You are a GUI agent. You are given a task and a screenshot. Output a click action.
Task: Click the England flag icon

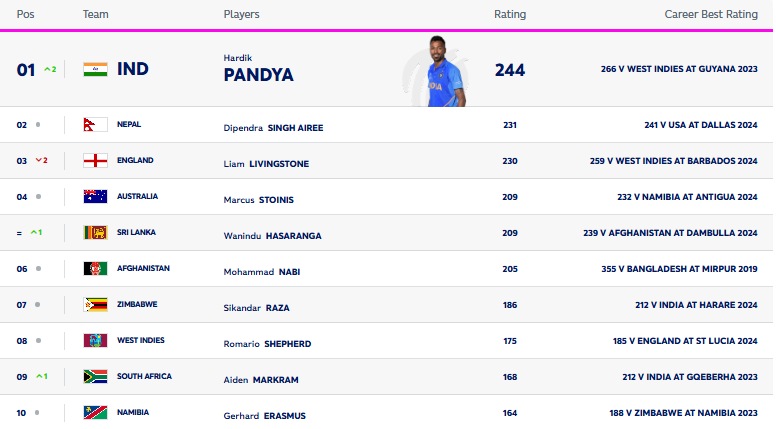tap(95, 161)
